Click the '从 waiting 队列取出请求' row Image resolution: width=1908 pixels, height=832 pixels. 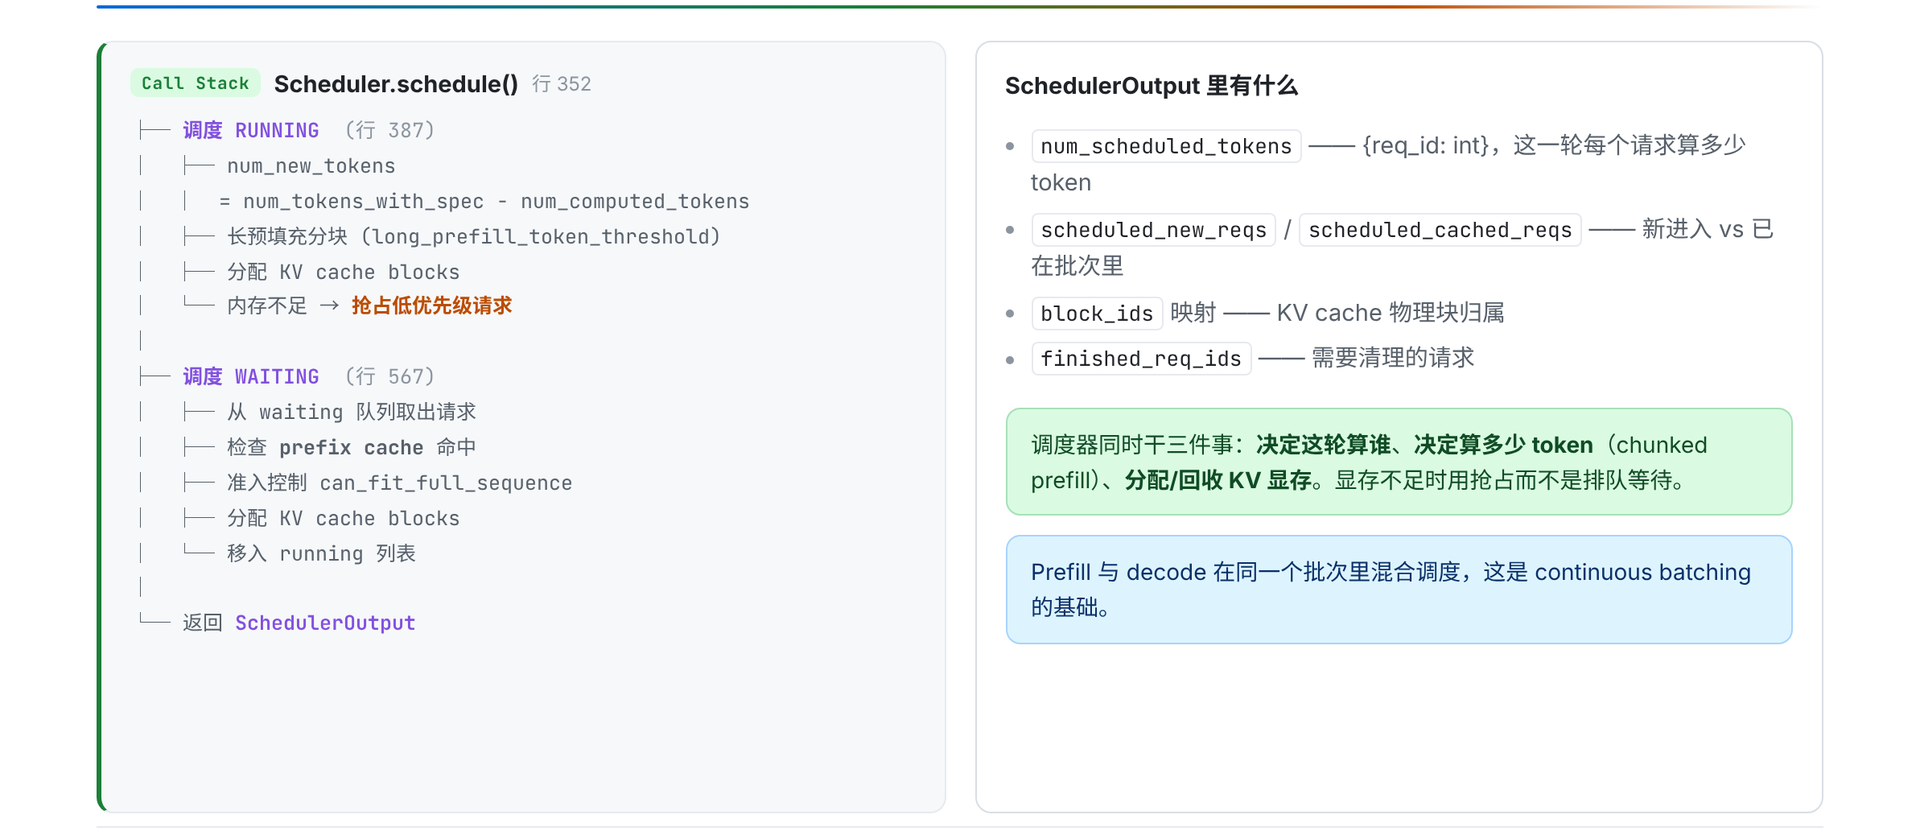(351, 412)
